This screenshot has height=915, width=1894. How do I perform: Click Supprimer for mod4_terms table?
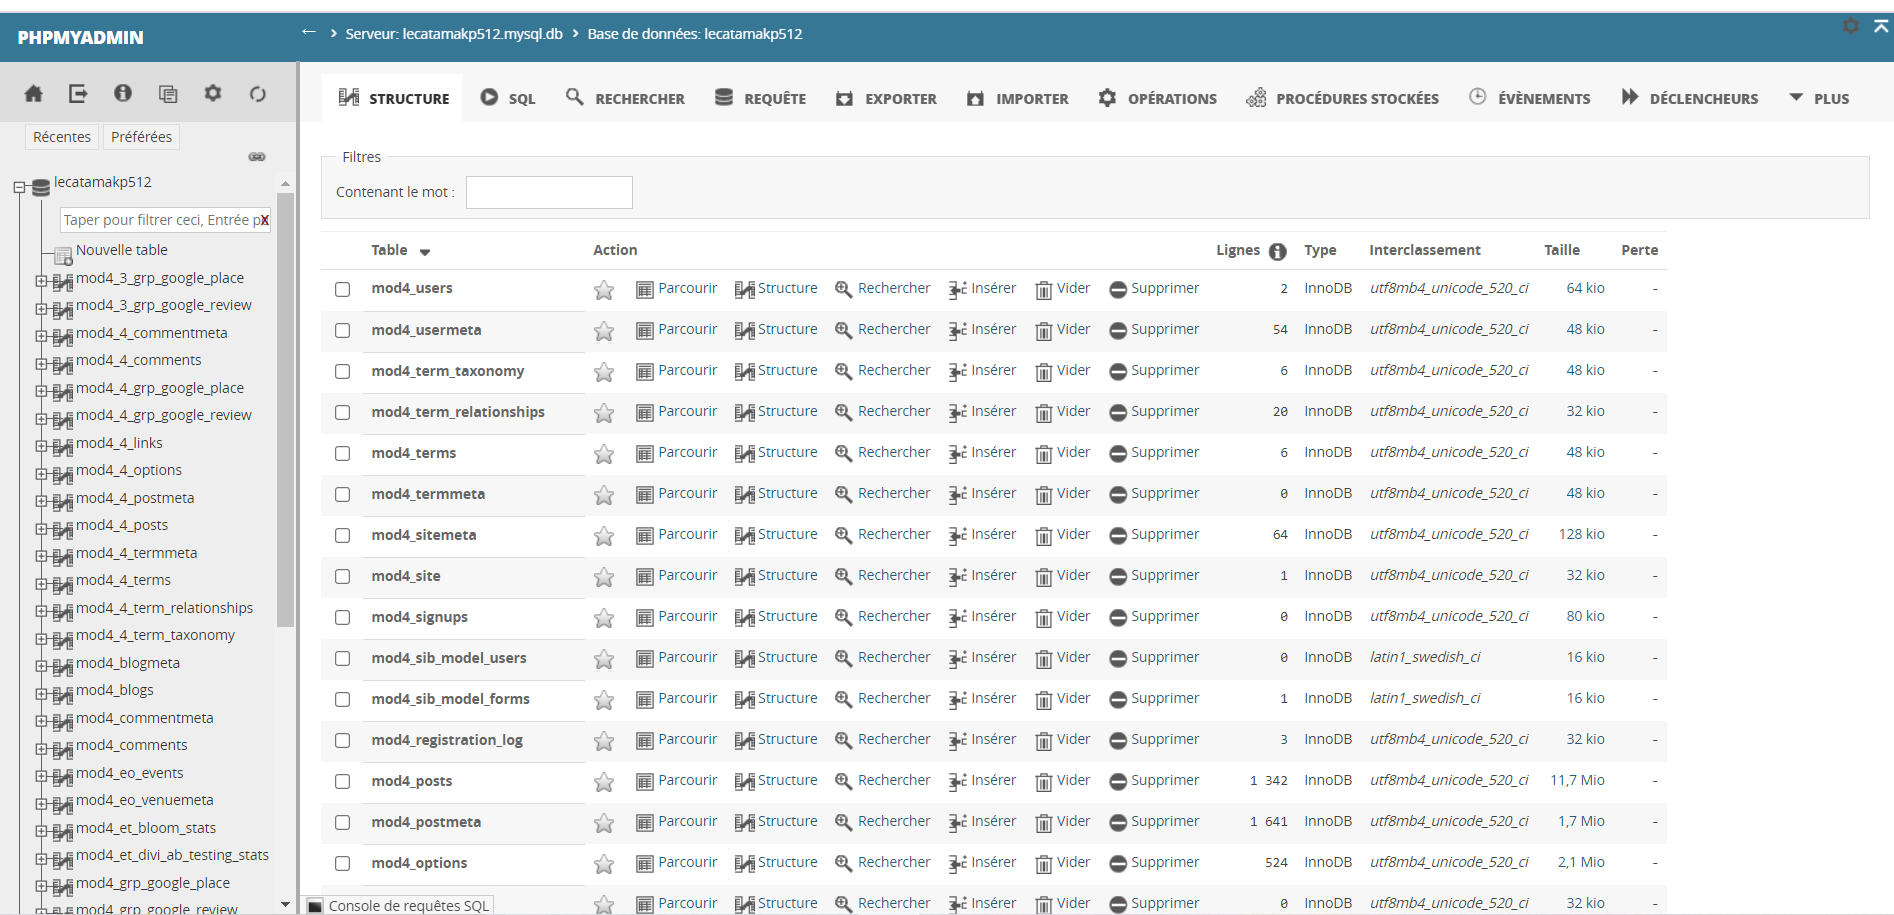coord(1154,453)
